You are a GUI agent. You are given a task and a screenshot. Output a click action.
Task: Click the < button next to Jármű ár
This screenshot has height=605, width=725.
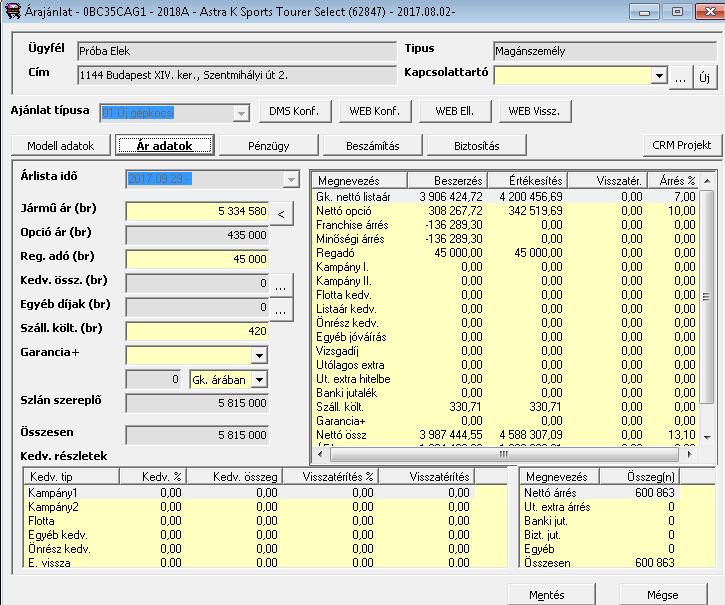[x=281, y=214]
